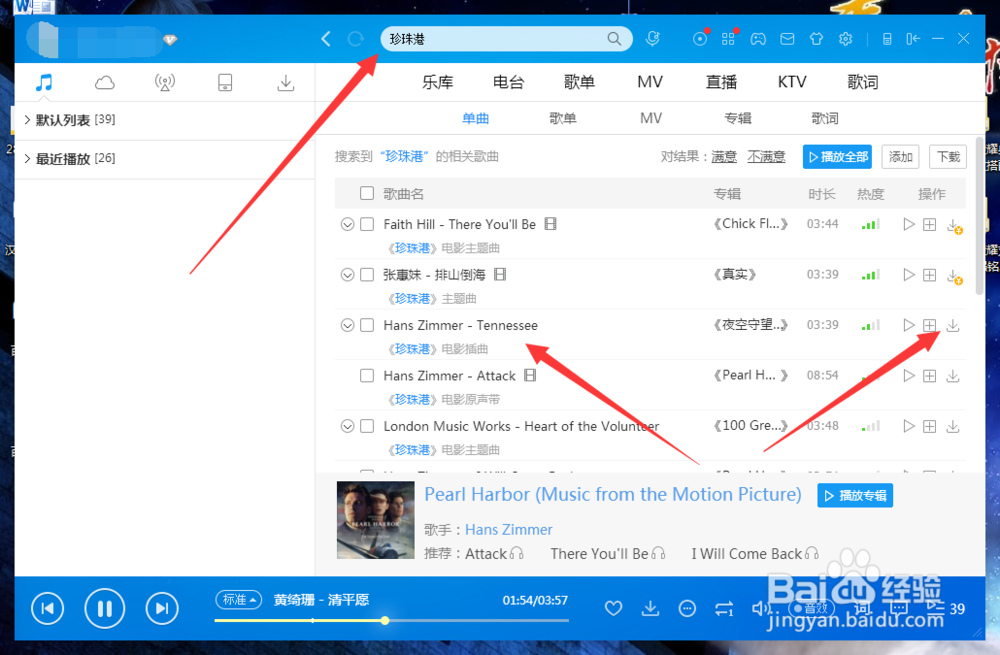This screenshot has height=655, width=1000.
Task: Click 播放专辑 button
Action: (855, 496)
